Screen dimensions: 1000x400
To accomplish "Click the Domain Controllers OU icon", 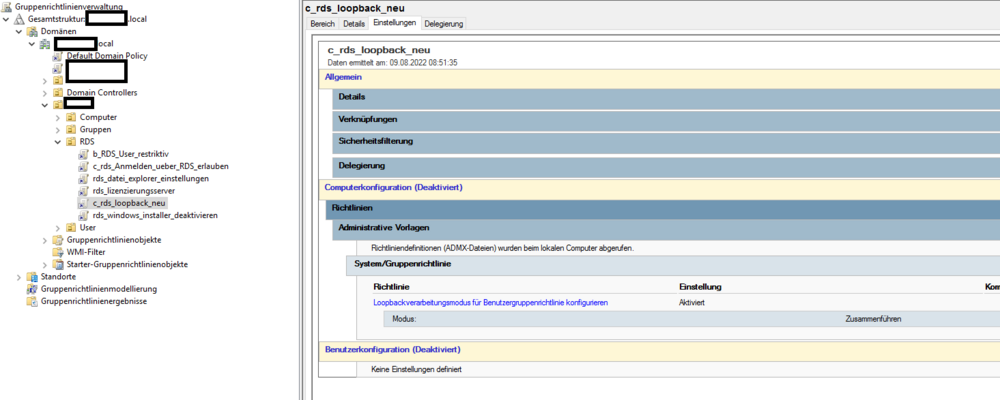I will [x=58, y=93].
